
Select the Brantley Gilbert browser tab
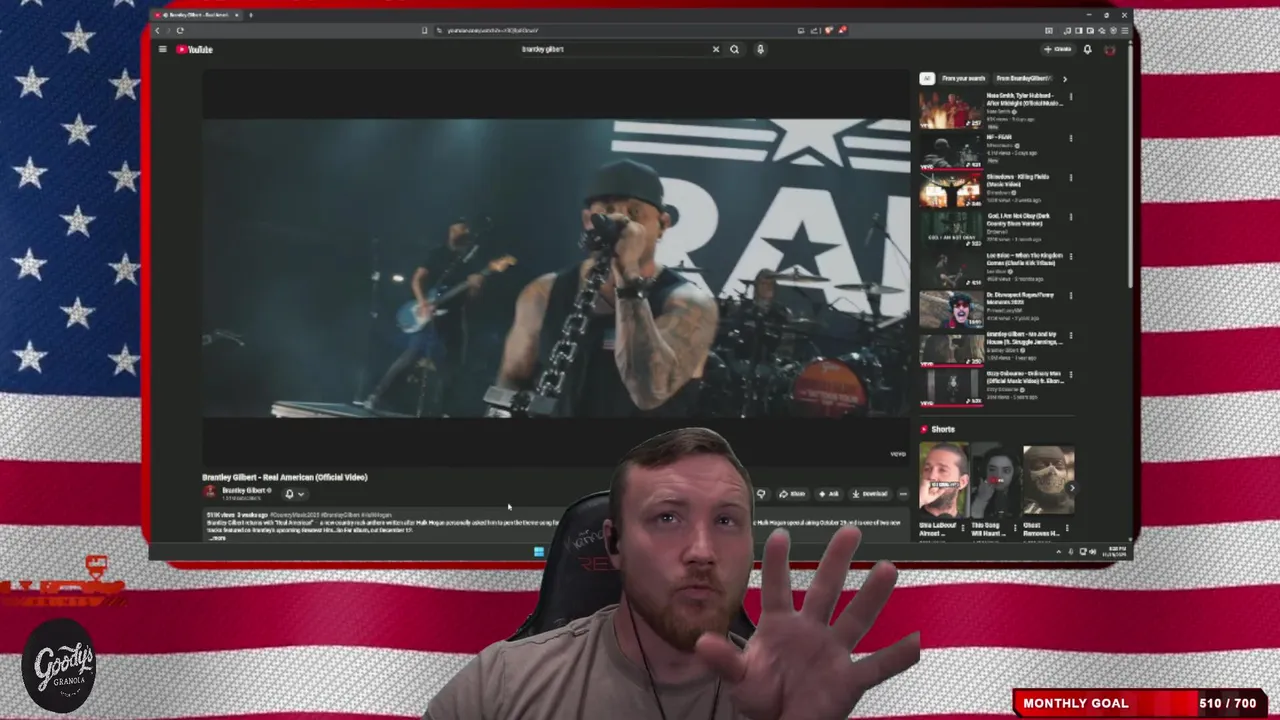click(195, 15)
